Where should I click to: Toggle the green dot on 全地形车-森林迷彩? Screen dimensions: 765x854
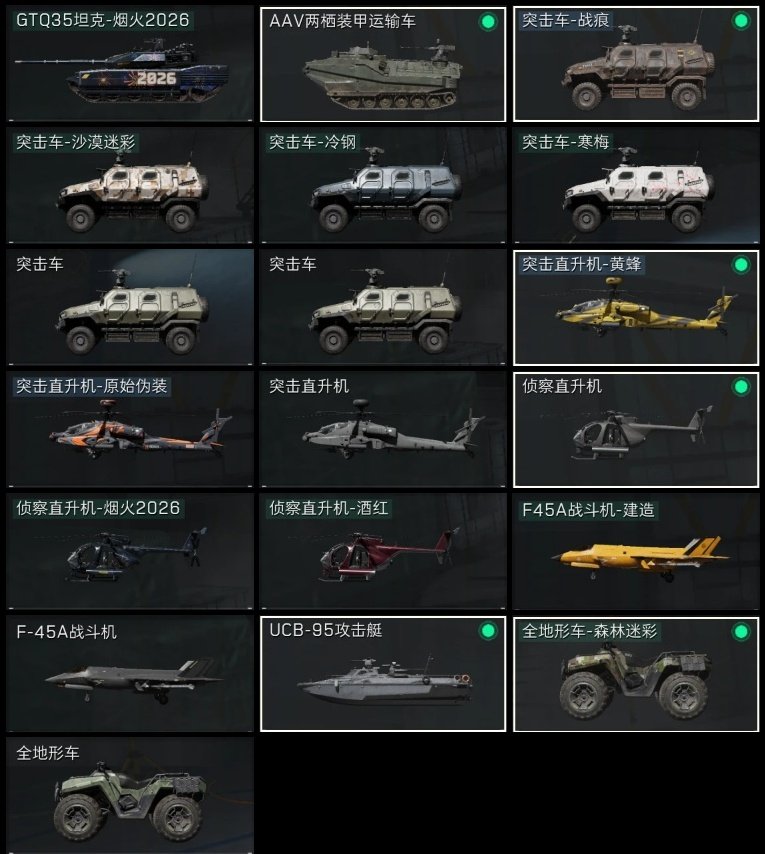pyautogui.click(x=740, y=632)
